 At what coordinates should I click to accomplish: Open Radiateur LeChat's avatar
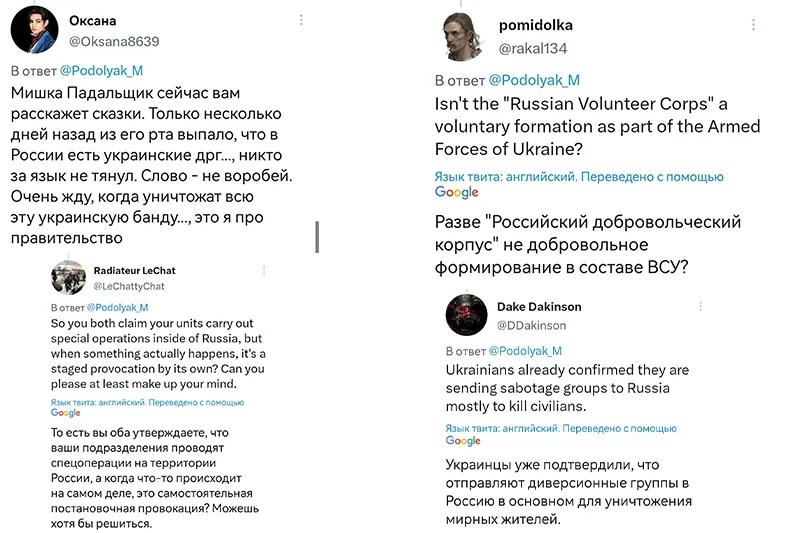[68, 277]
